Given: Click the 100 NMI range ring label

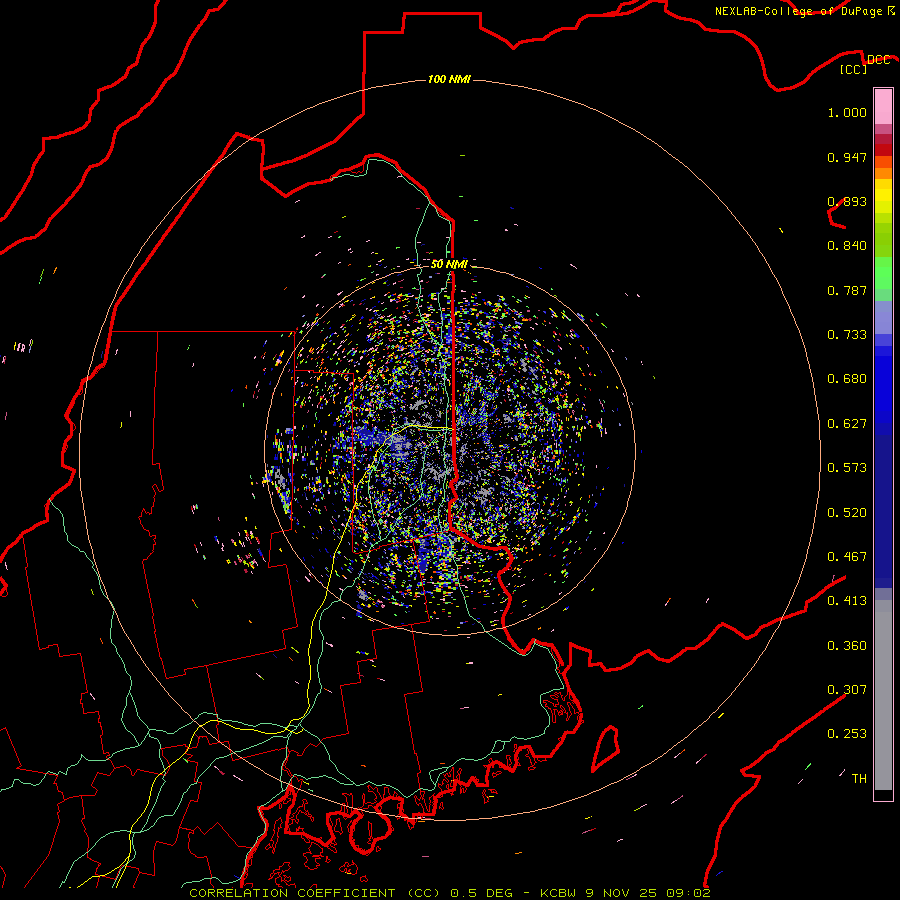Looking at the screenshot, I should point(449,79).
